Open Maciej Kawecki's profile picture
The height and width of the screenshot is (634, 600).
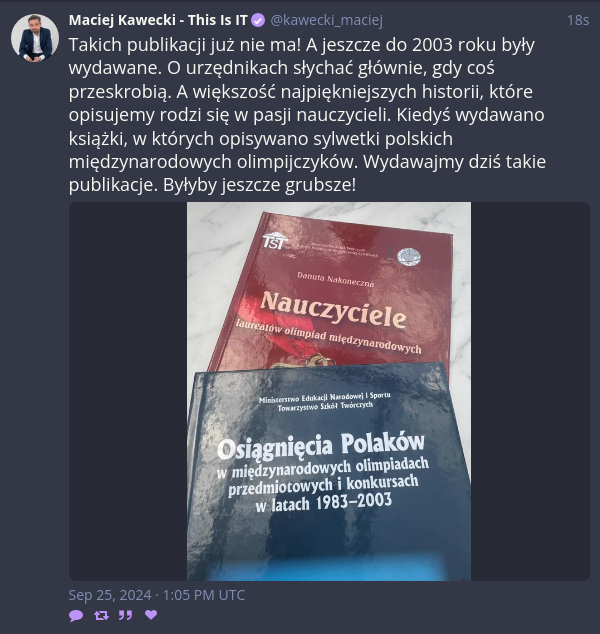[x=35, y=38]
